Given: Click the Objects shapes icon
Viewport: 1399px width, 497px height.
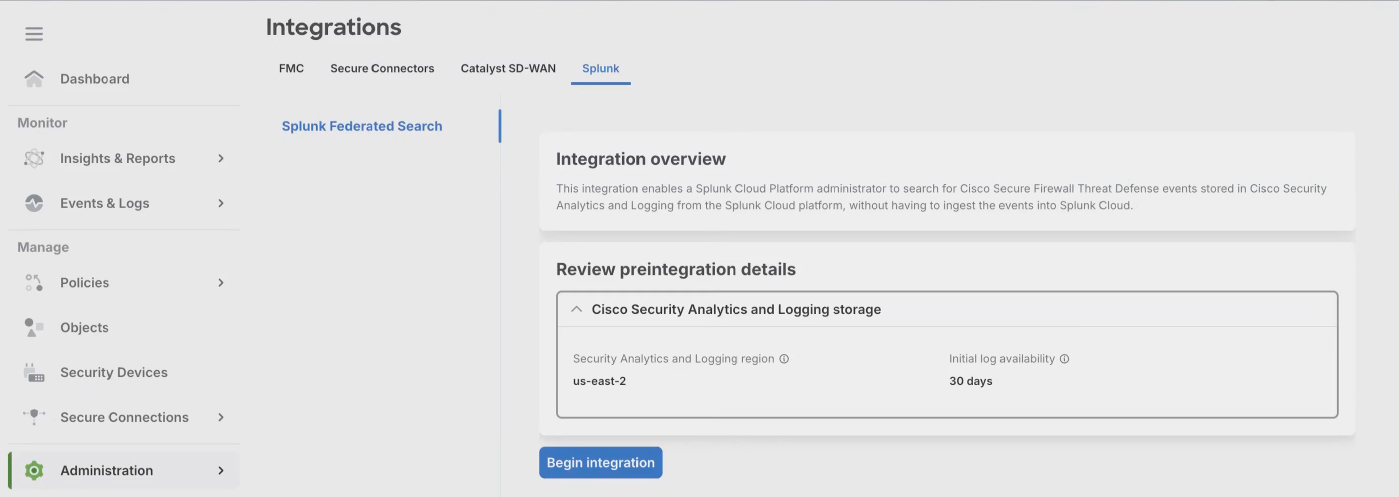Looking at the screenshot, I should 34,327.
